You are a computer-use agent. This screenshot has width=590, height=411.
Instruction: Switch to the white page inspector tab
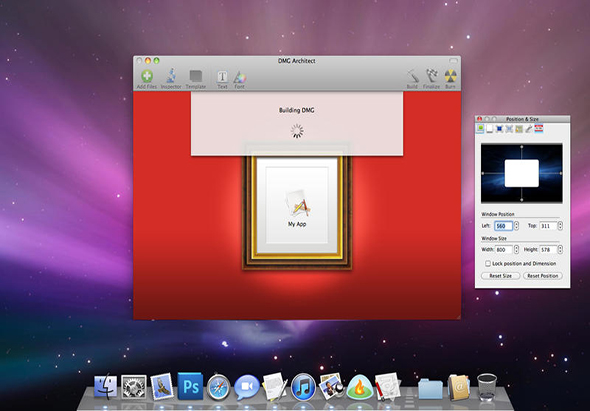(x=490, y=129)
